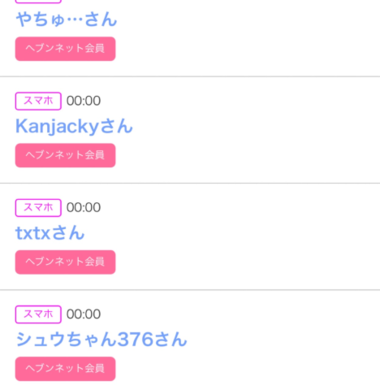Open Kanjackyさん's profile link
380x390 pixels.
(74, 126)
